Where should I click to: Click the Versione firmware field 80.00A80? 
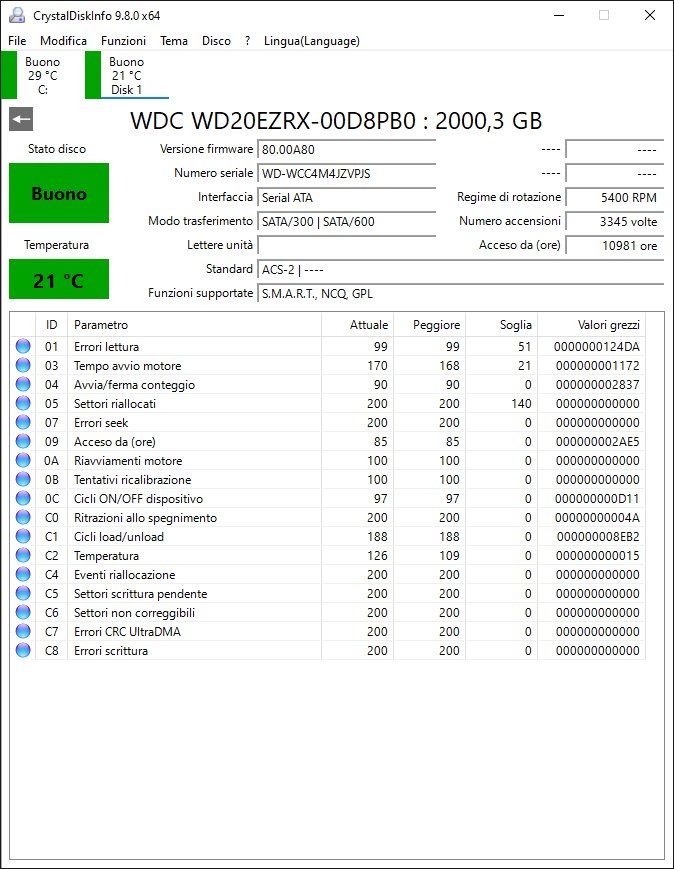pos(347,150)
